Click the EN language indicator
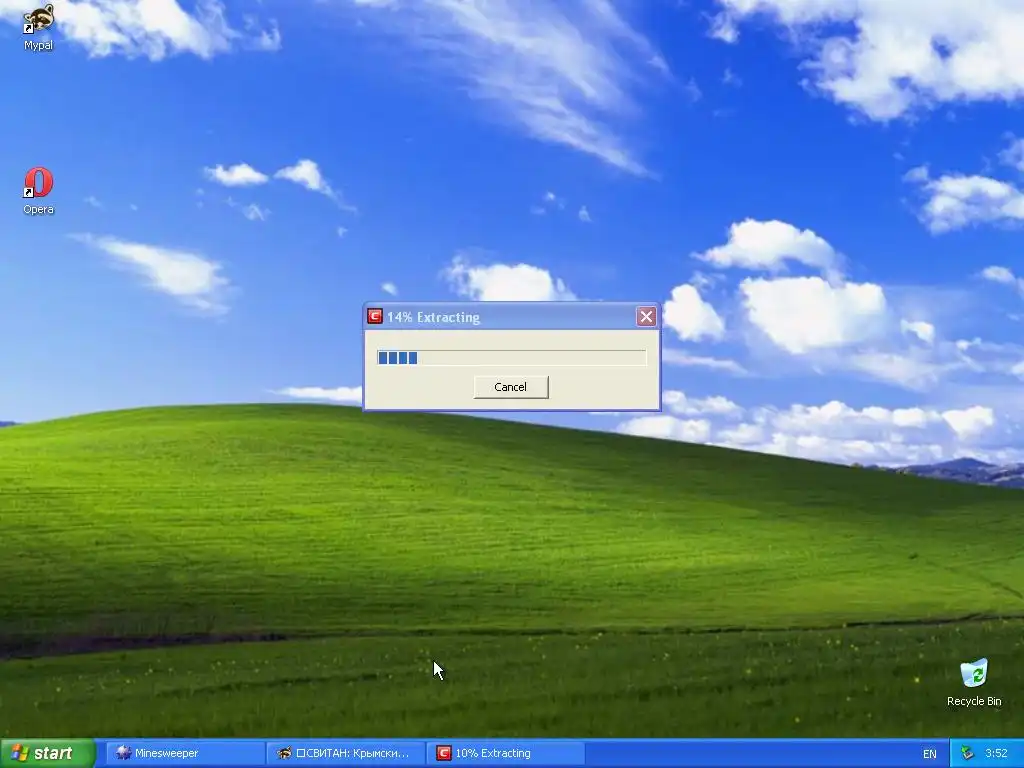1024x768 pixels. (x=930, y=754)
